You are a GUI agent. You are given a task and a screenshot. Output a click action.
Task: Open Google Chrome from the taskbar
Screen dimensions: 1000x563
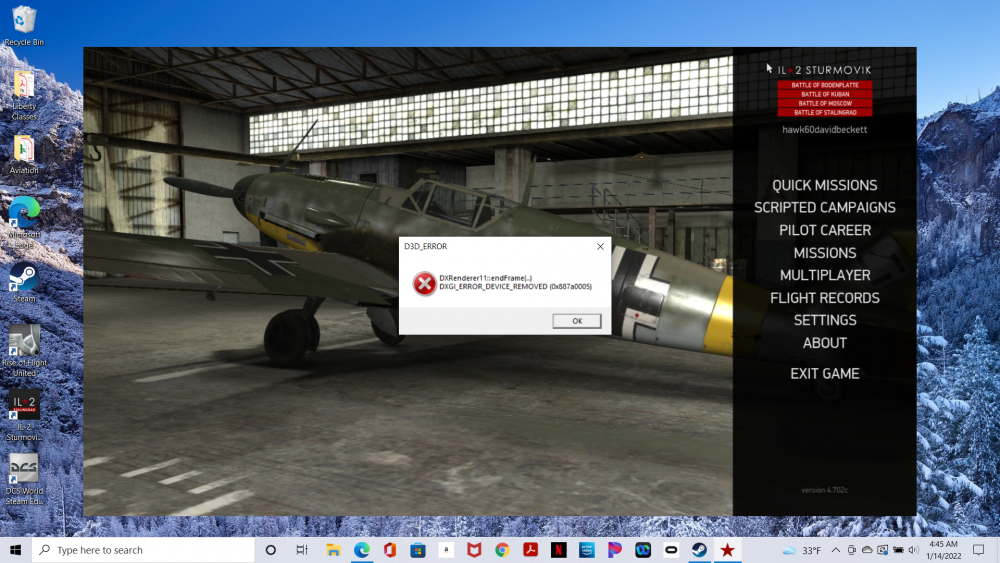pyautogui.click(x=502, y=550)
